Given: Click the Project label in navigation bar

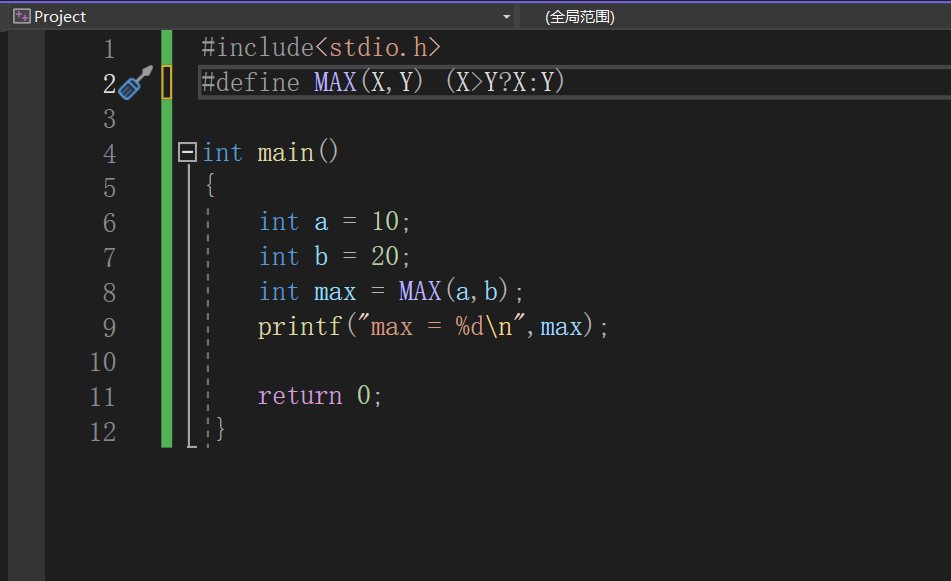Looking at the screenshot, I should (x=60, y=17).
